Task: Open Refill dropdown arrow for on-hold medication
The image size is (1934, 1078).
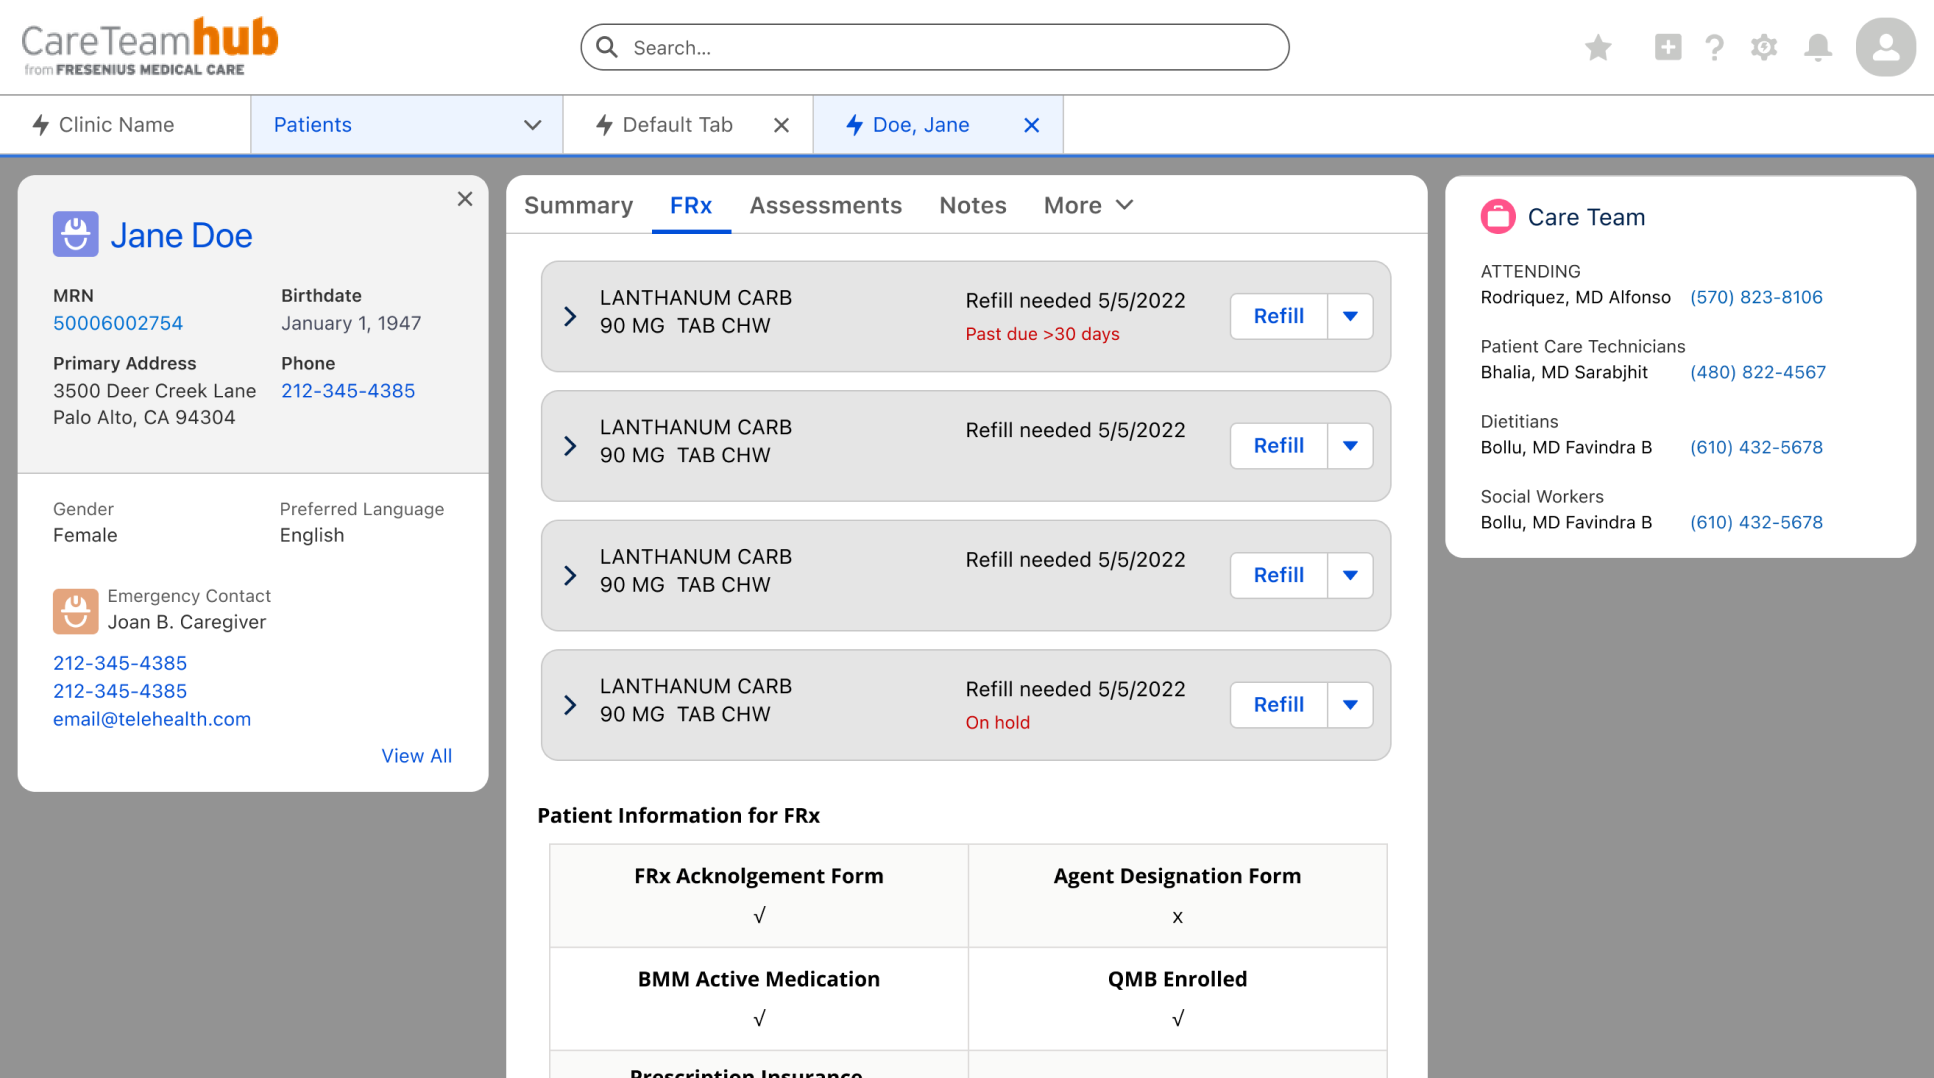Action: (1350, 705)
